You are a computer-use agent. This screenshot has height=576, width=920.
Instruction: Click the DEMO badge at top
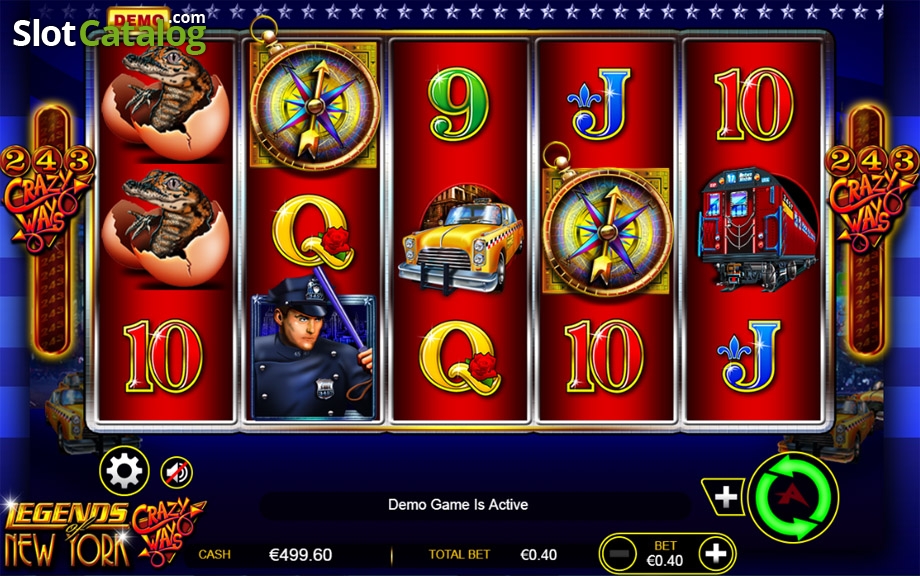point(139,18)
